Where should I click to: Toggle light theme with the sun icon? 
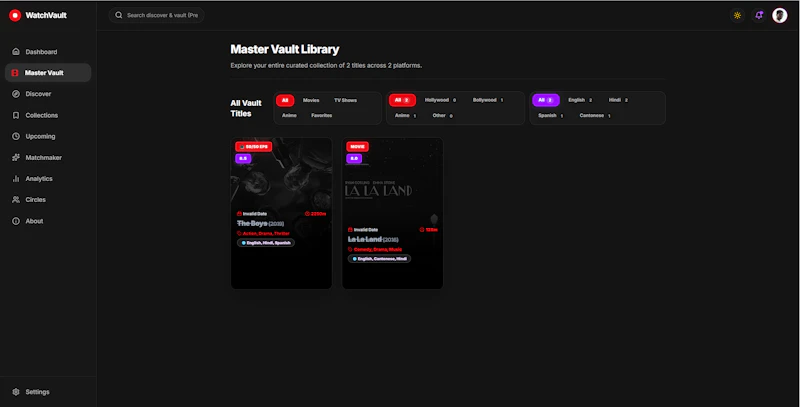tap(737, 15)
